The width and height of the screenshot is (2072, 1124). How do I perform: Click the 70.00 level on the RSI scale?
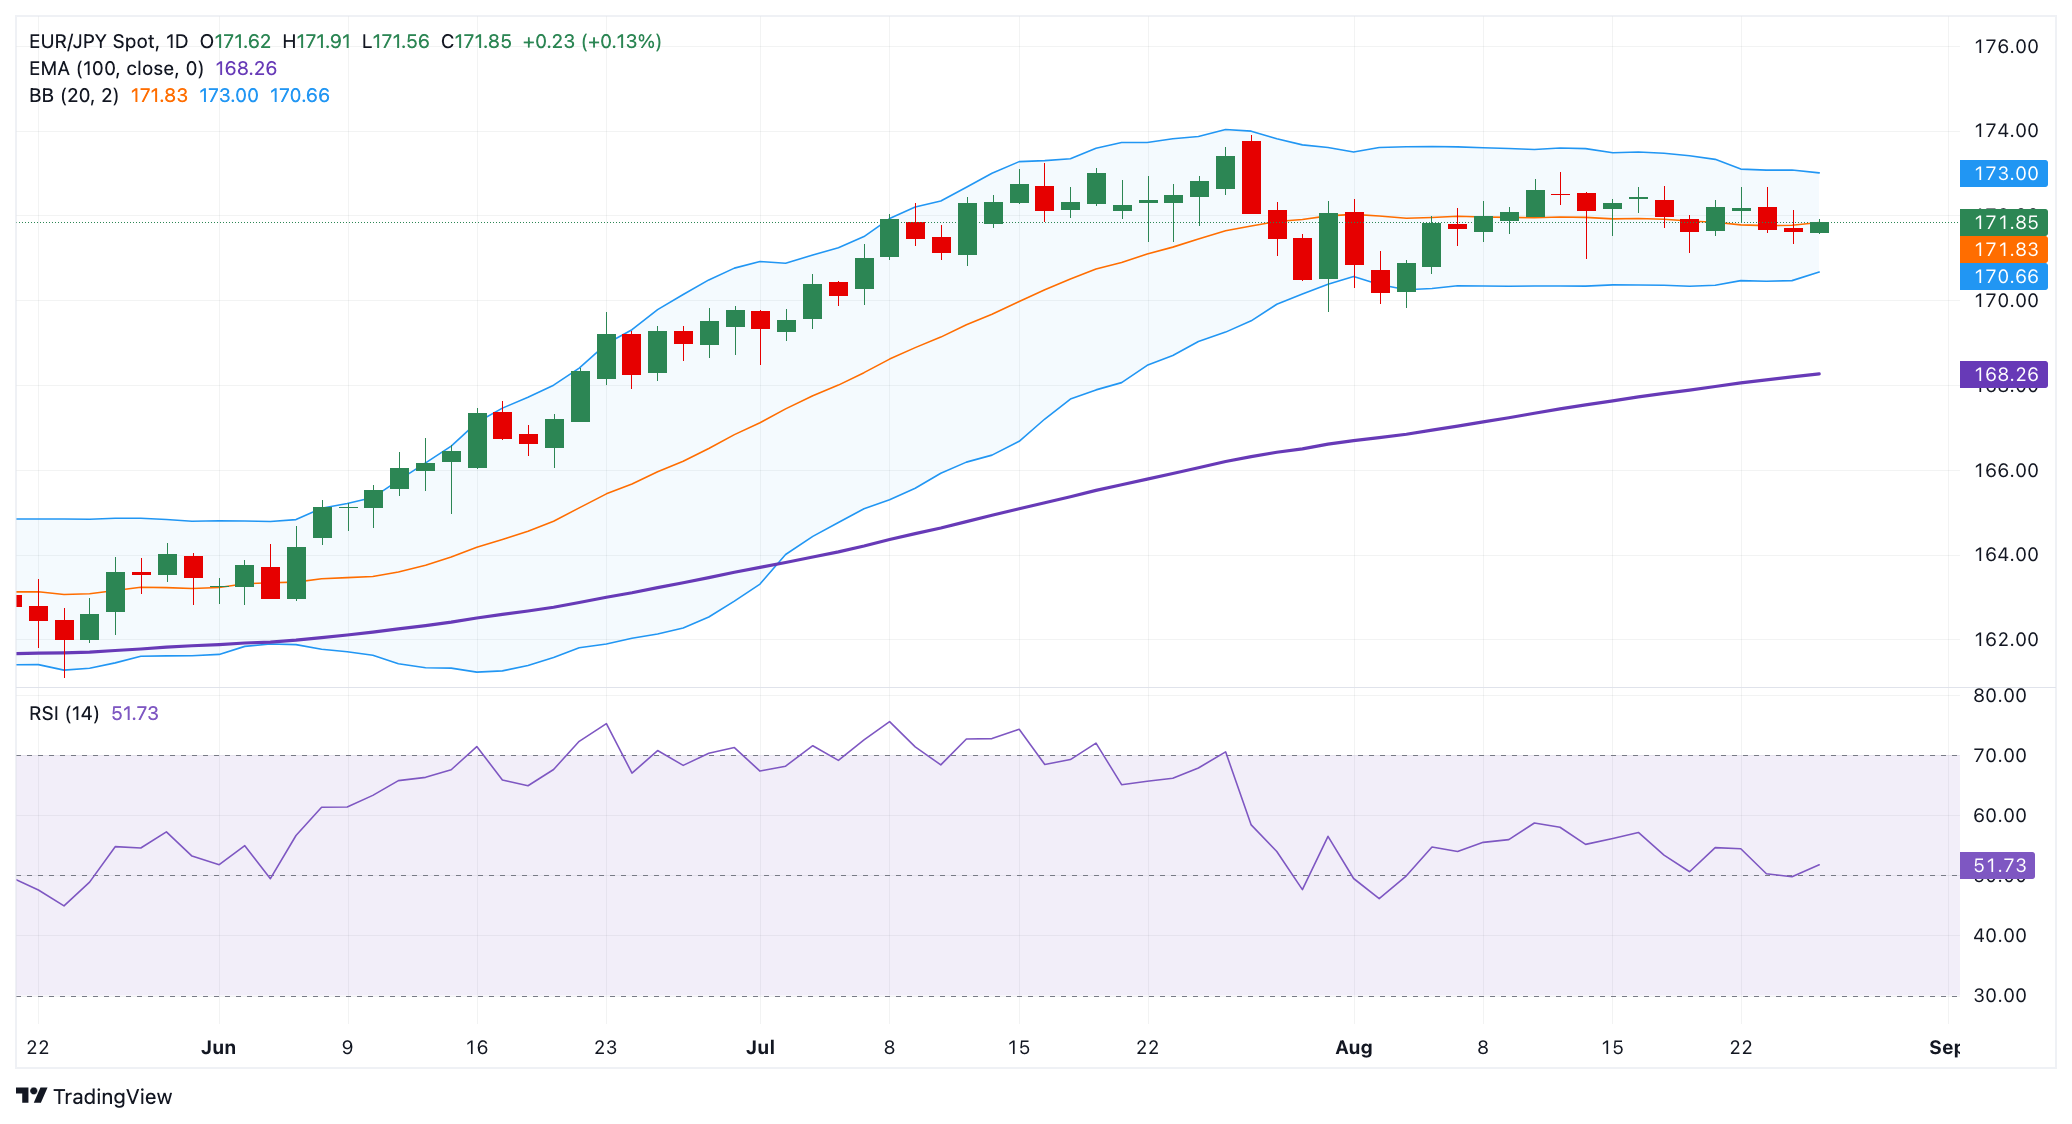(1999, 756)
